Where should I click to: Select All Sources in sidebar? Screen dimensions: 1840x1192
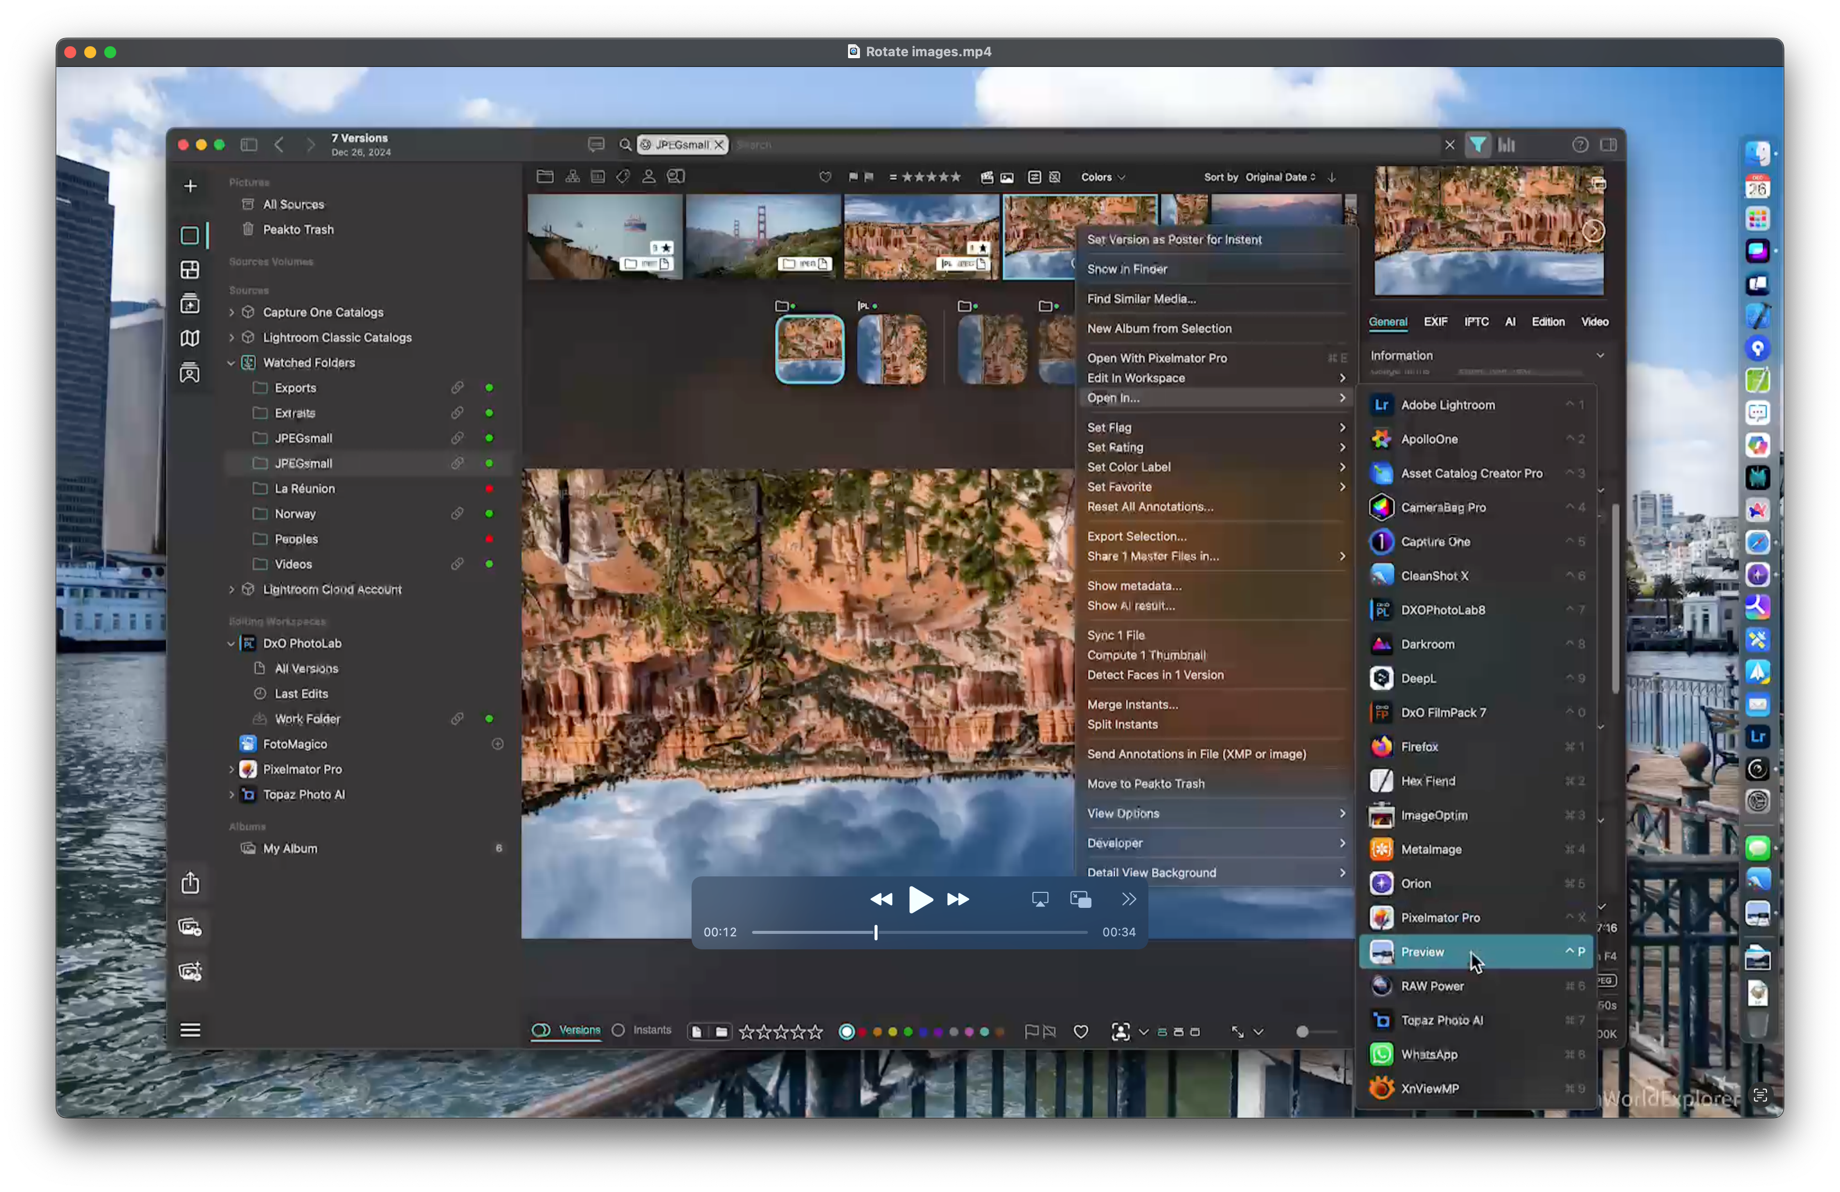[293, 204]
